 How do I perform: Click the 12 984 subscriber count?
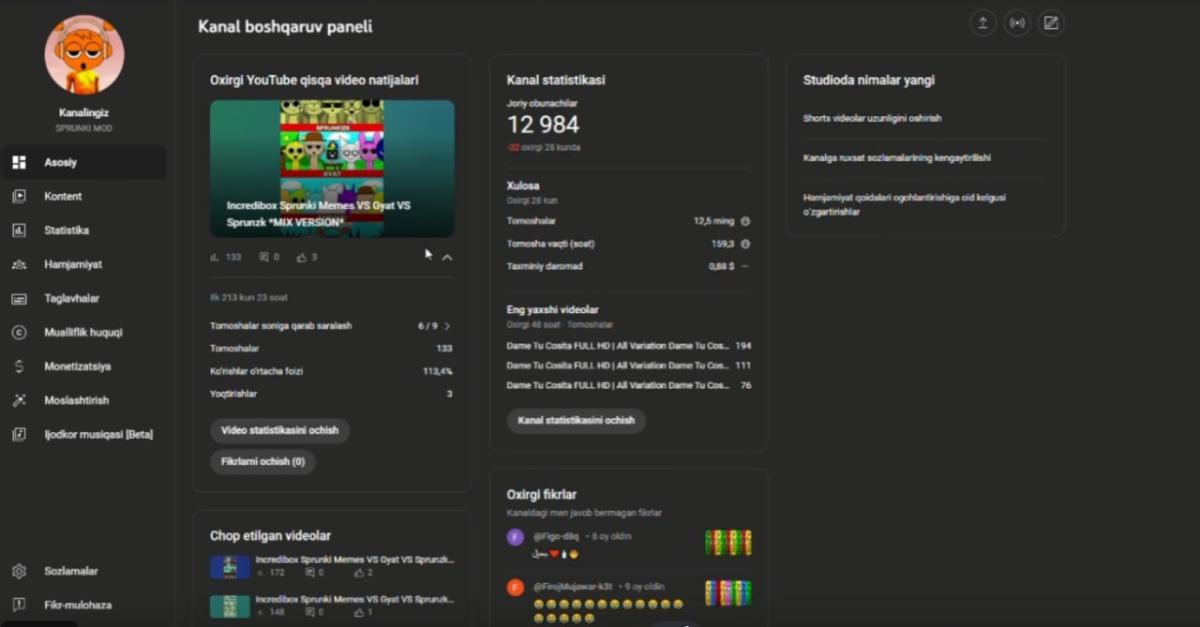coord(543,125)
